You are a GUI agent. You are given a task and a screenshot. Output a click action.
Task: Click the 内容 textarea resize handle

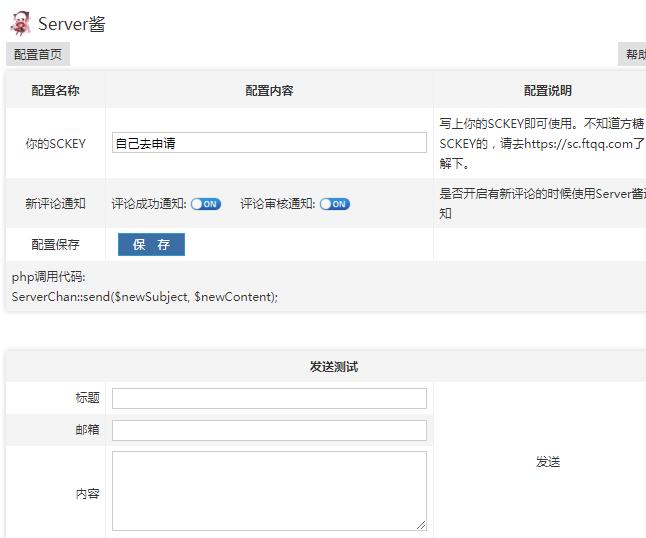[x=421, y=525]
